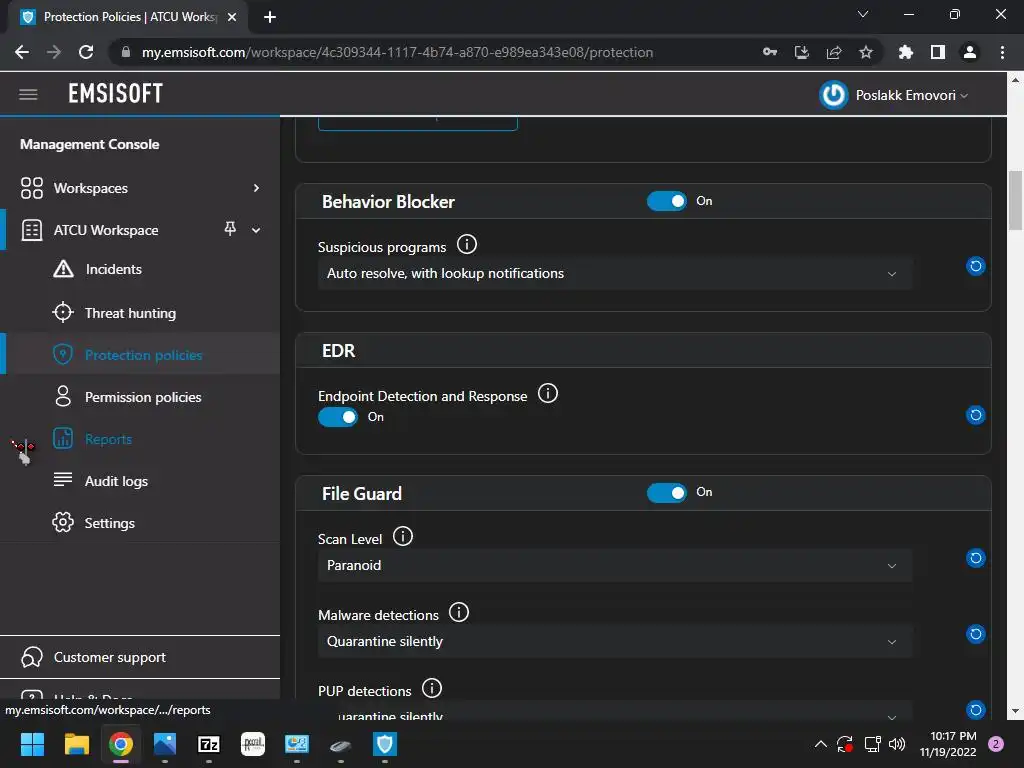Open a new browser tab
Viewport: 1024px width, 768px height.
(x=270, y=18)
